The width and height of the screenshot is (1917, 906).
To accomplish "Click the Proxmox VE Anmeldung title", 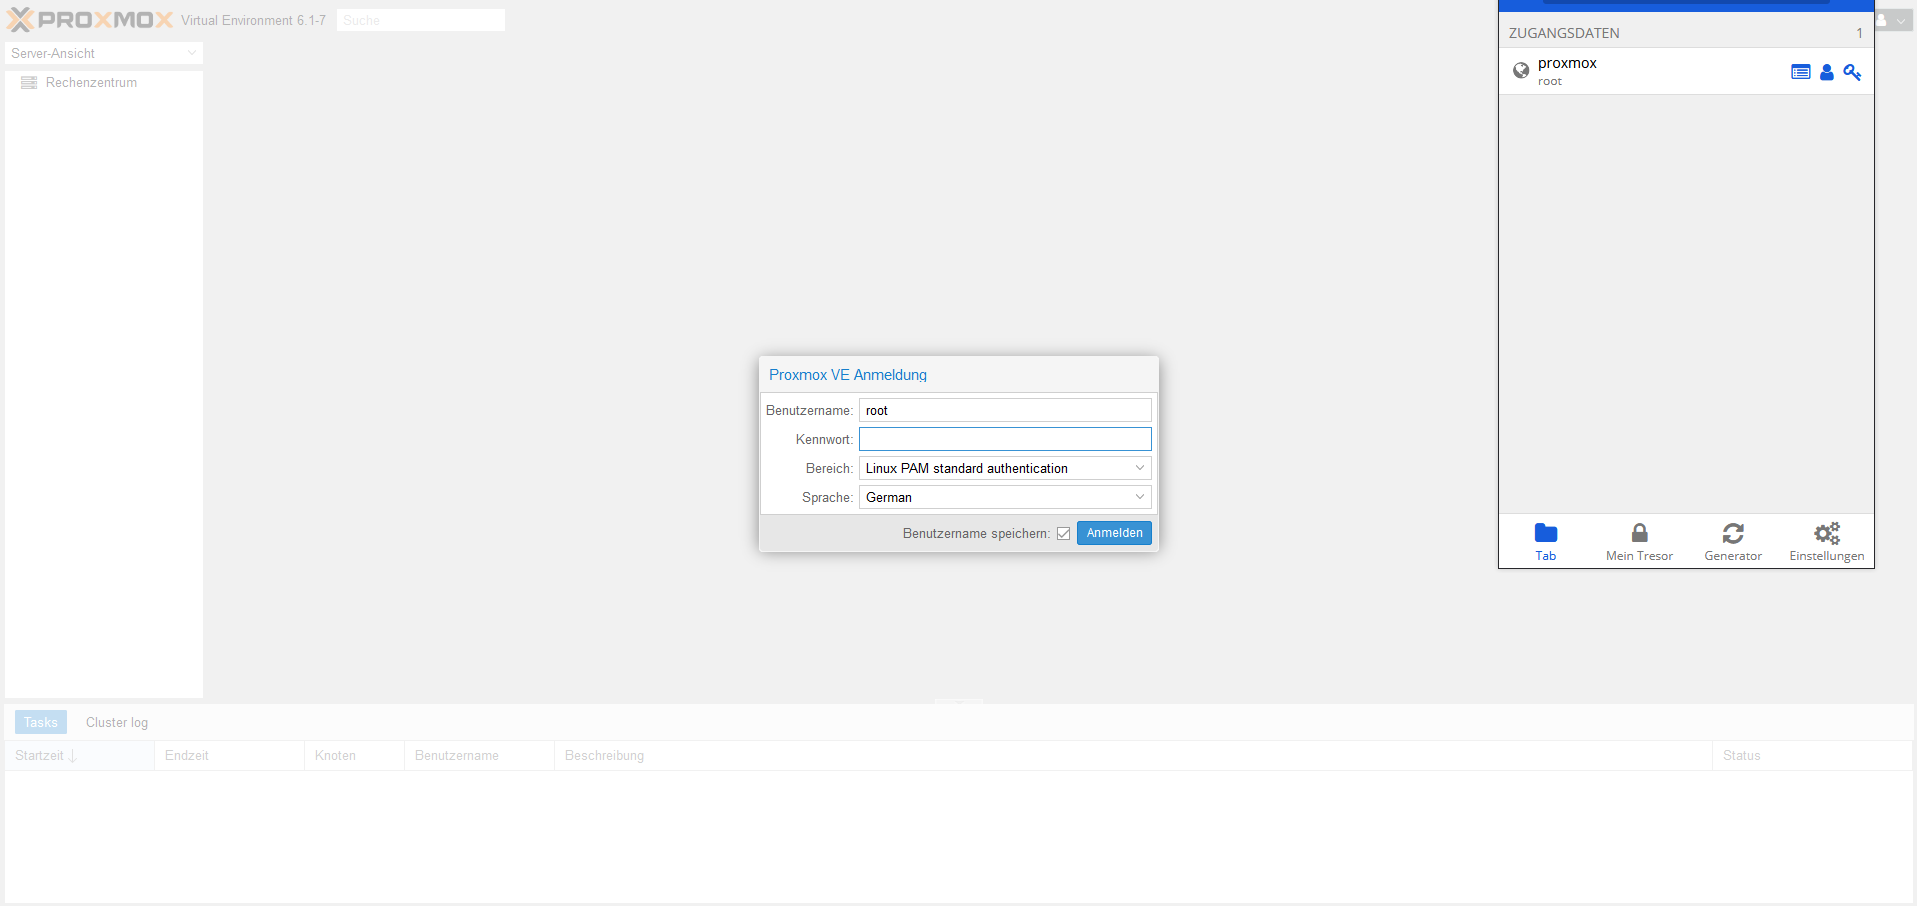I will point(848,375).
